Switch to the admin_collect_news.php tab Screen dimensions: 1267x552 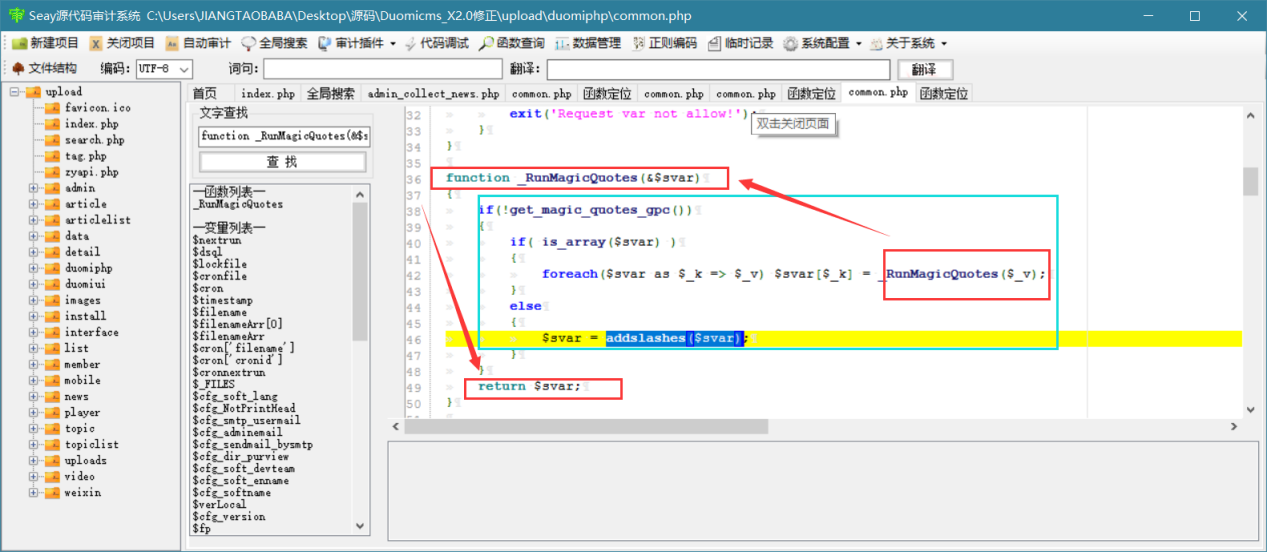pos(433,93)
